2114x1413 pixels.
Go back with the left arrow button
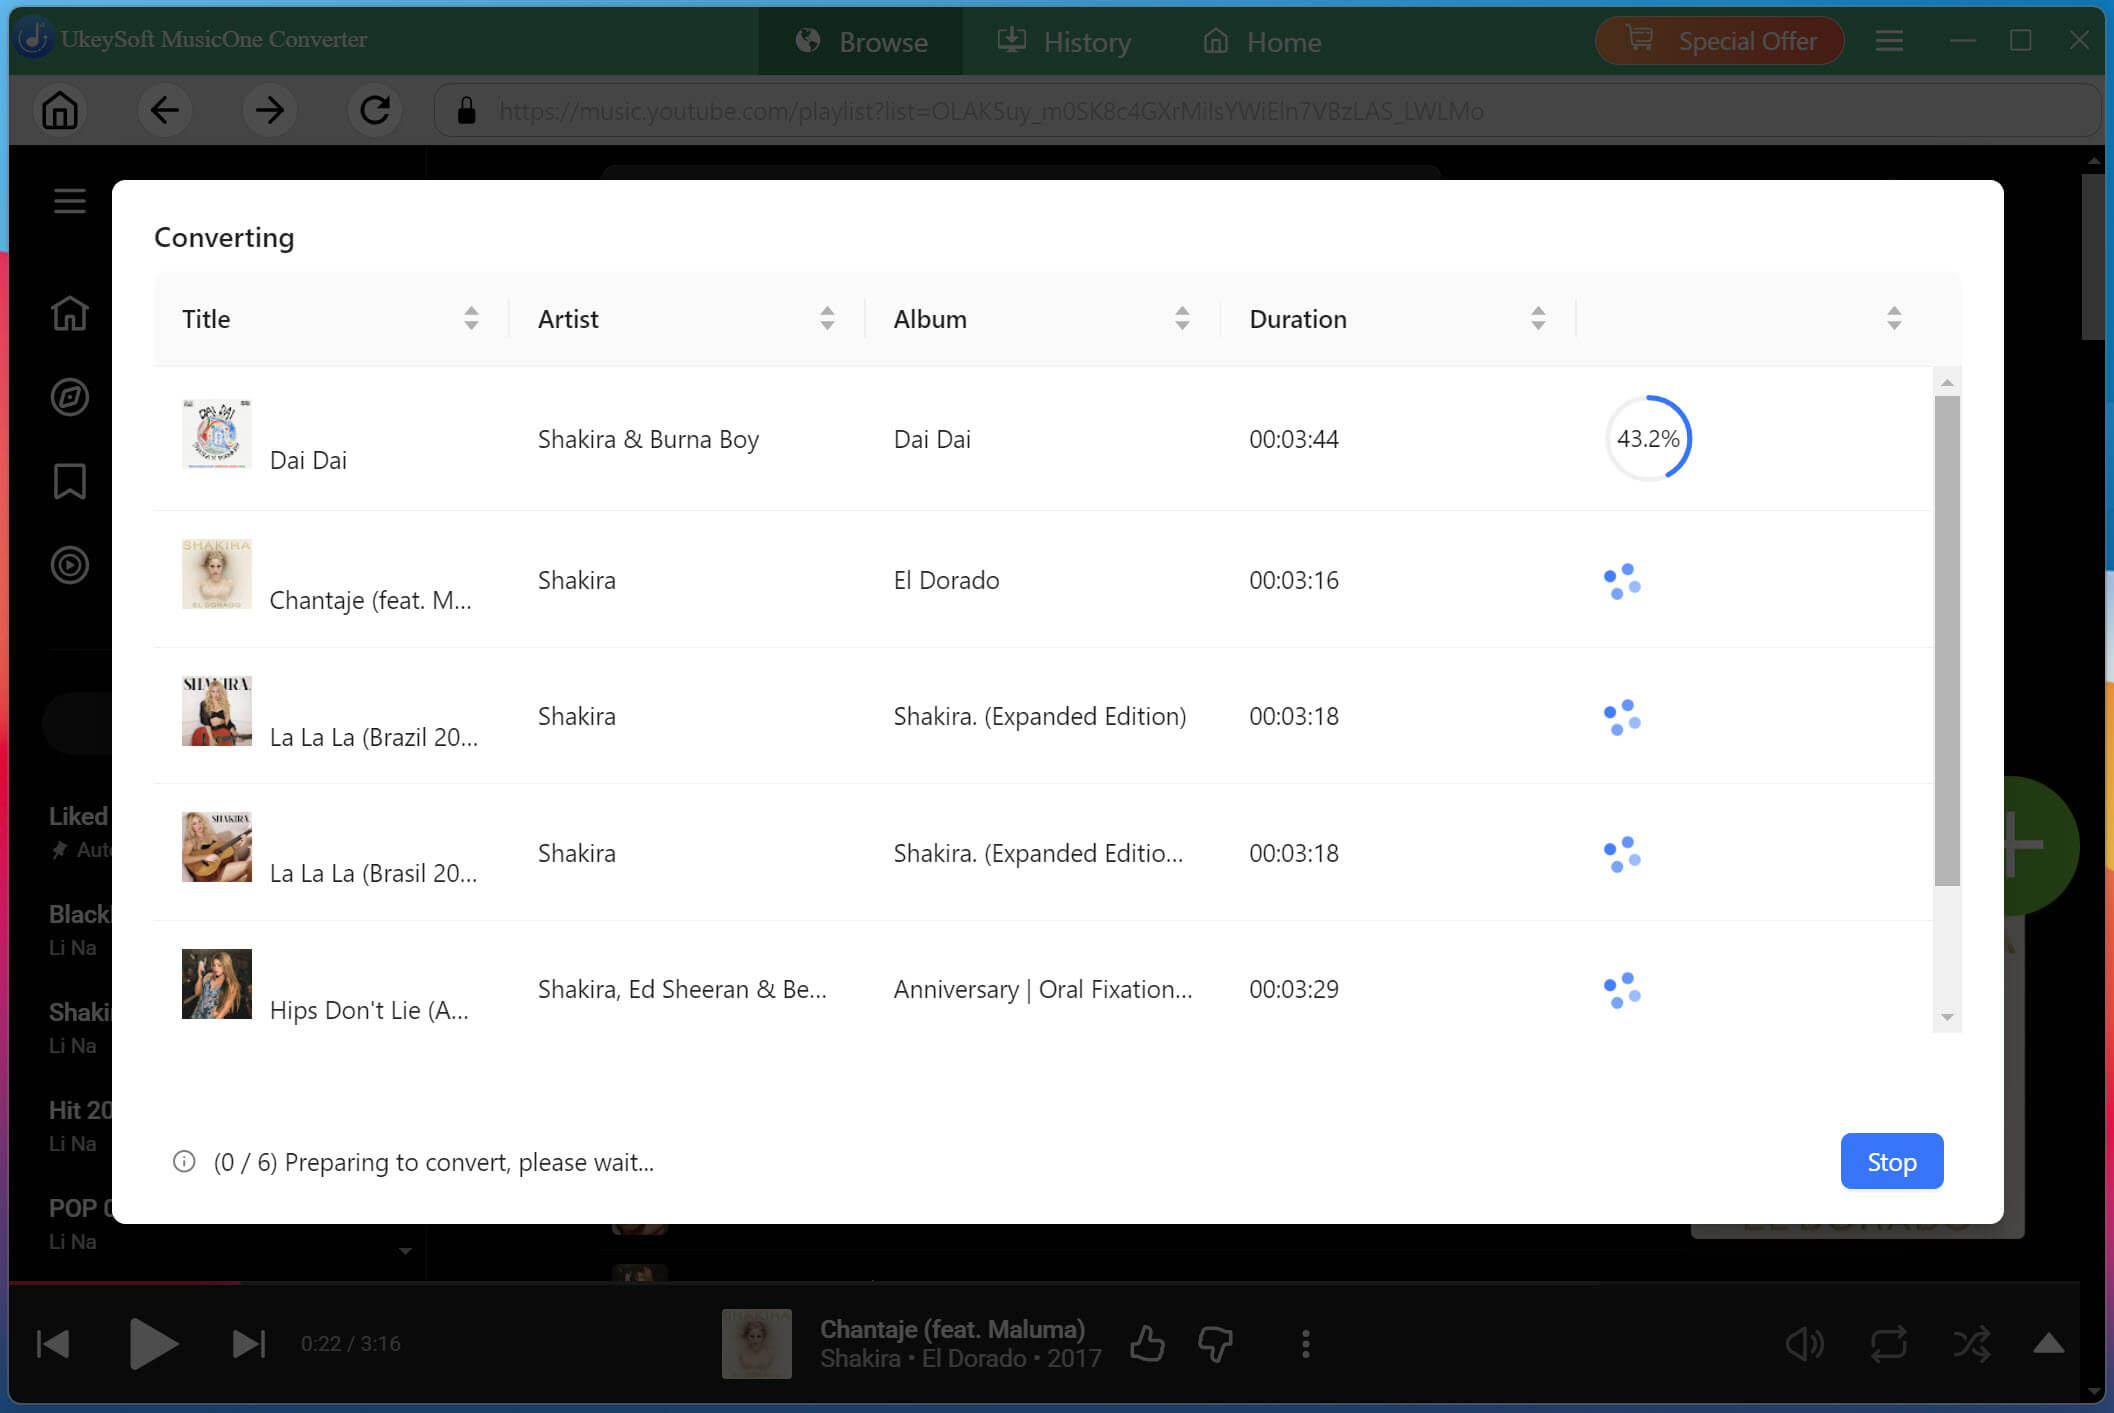164,110
